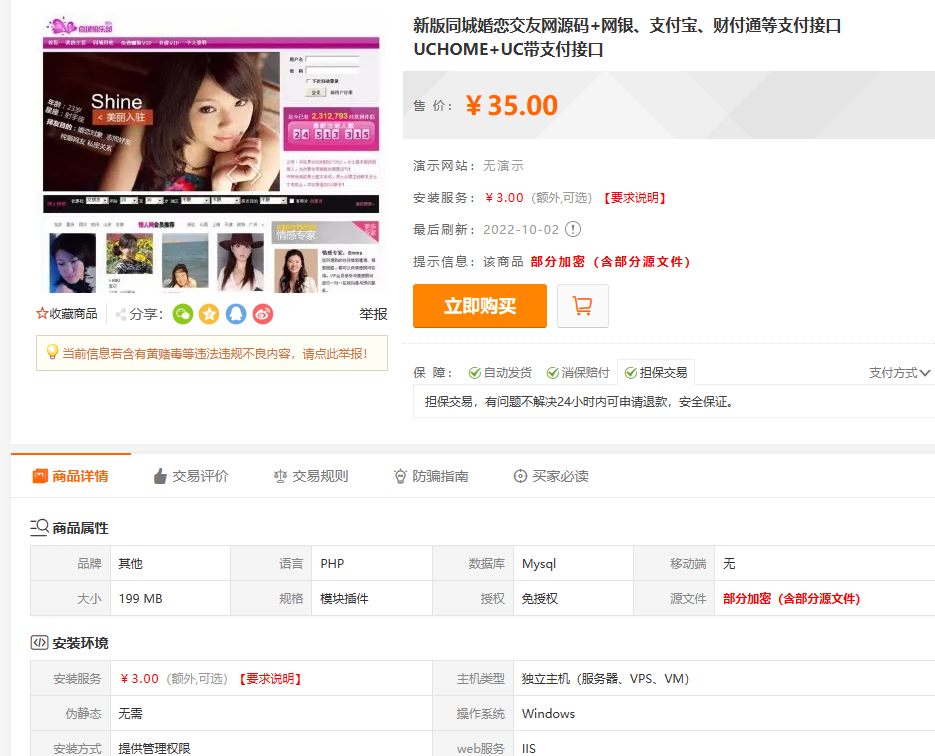
Task: Click 要求说明 link beside 安装服务 price at top
Action: (634, 197)
